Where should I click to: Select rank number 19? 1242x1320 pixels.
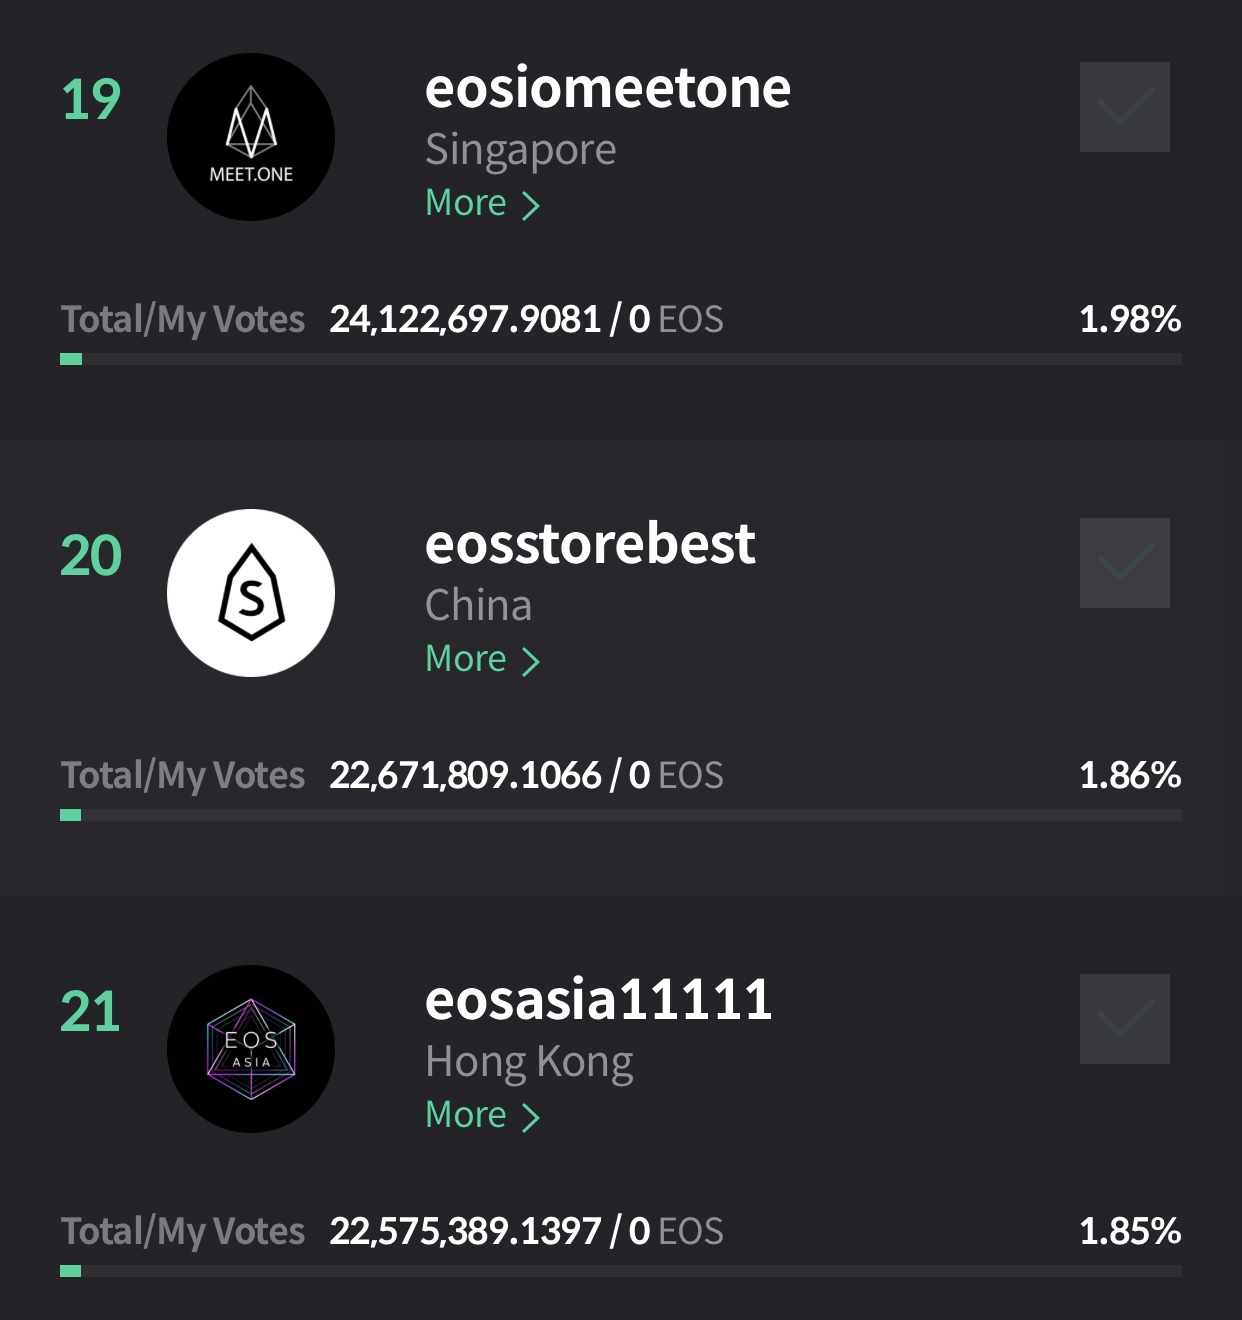point(91,100)
